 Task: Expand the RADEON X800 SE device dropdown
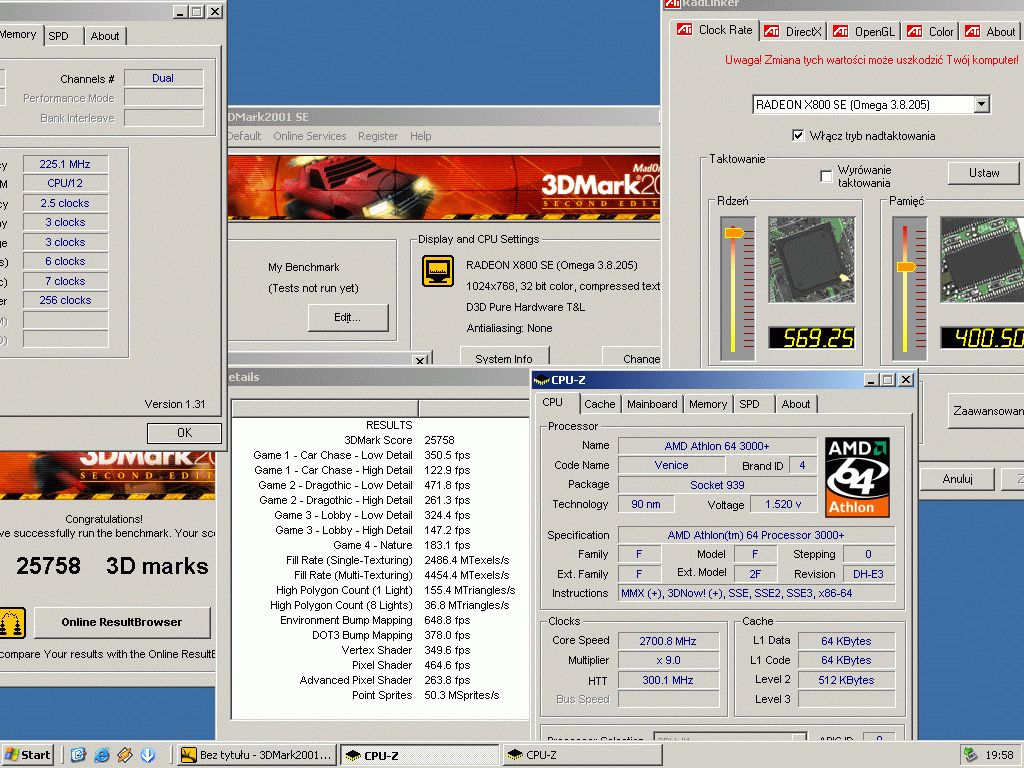coord(981,104)
